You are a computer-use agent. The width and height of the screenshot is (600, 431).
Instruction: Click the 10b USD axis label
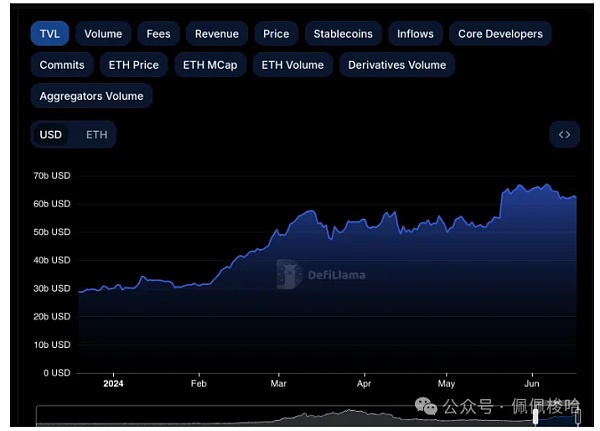[52, 345]
